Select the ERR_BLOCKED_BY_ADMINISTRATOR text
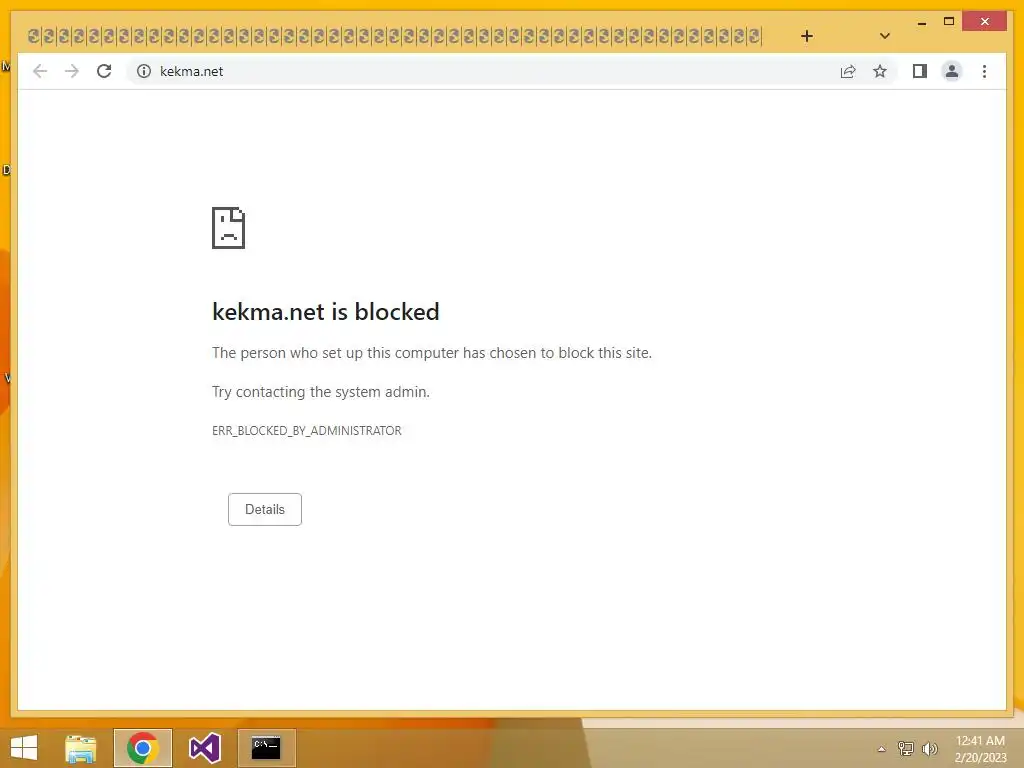Screen dimensions: 1024x768 (307, 430)
